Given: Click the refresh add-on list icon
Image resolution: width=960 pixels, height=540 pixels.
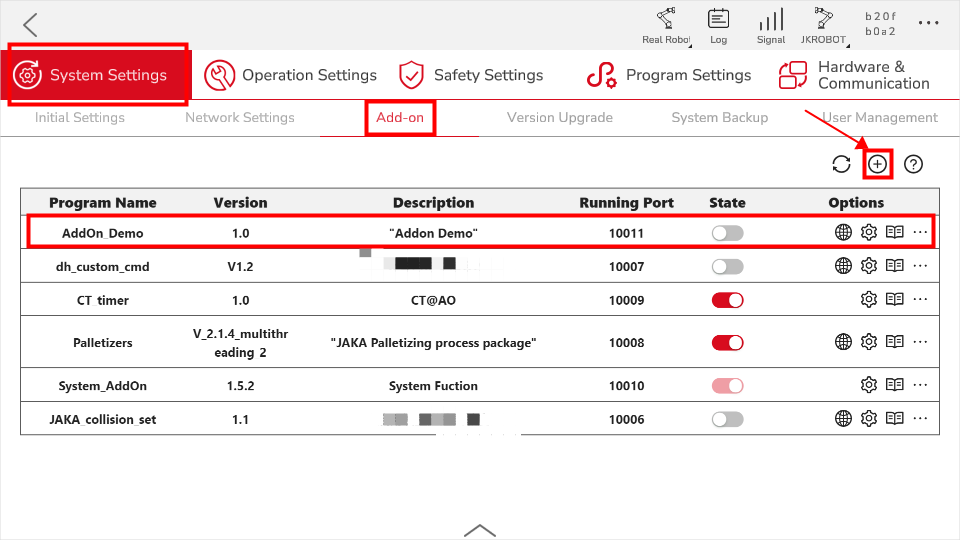Looking at the screenshot, I should point(842,165).
